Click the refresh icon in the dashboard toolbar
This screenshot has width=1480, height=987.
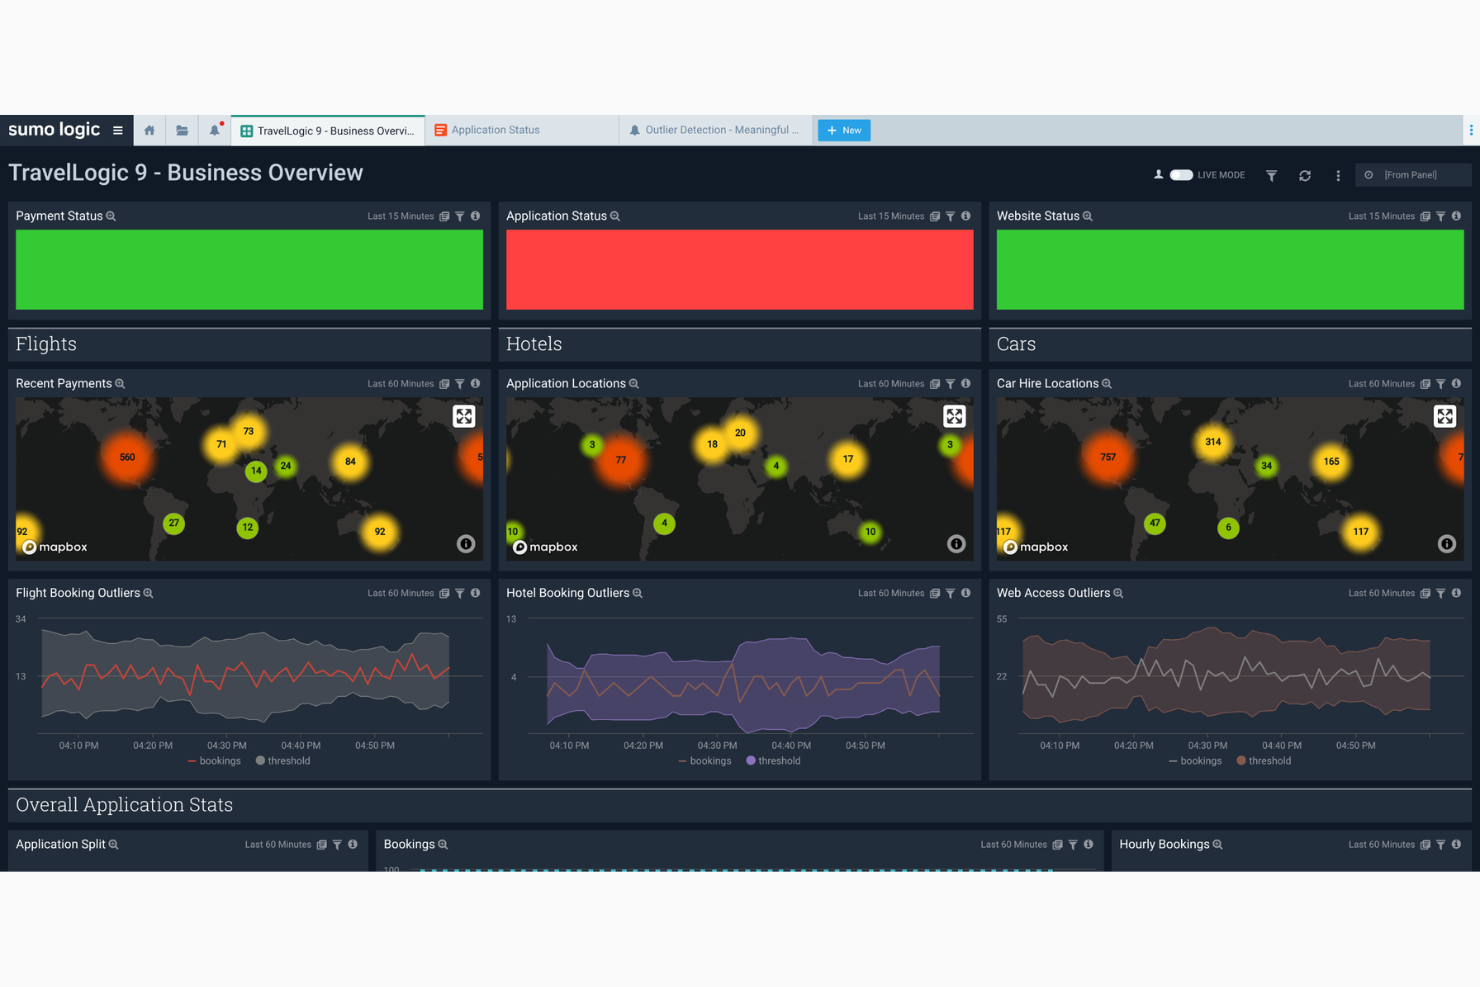(x=1305, y=175)
